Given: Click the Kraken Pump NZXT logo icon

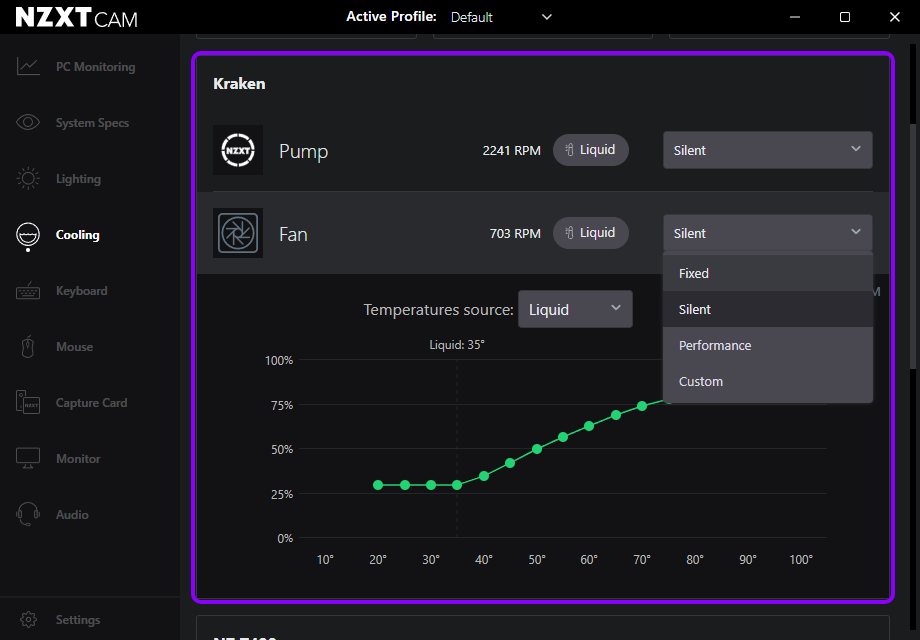Looking at the screenshot, I should (x=238, y=150).
